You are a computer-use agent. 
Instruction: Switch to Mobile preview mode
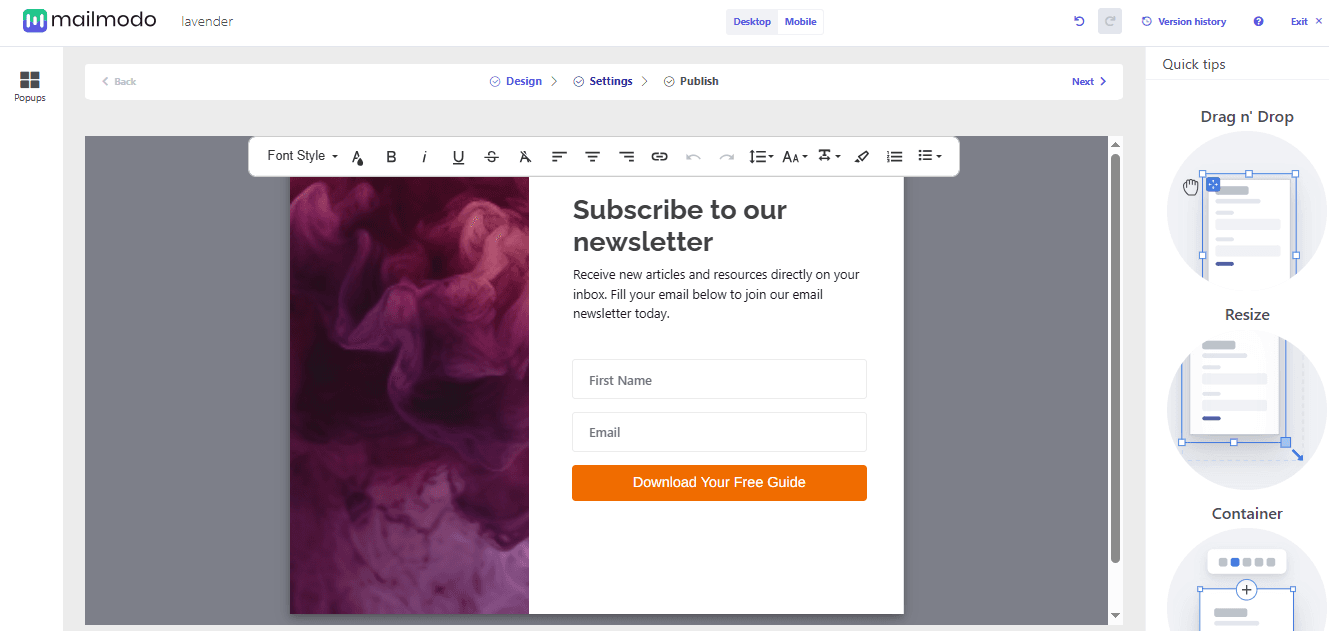click(x=800, y=21)
